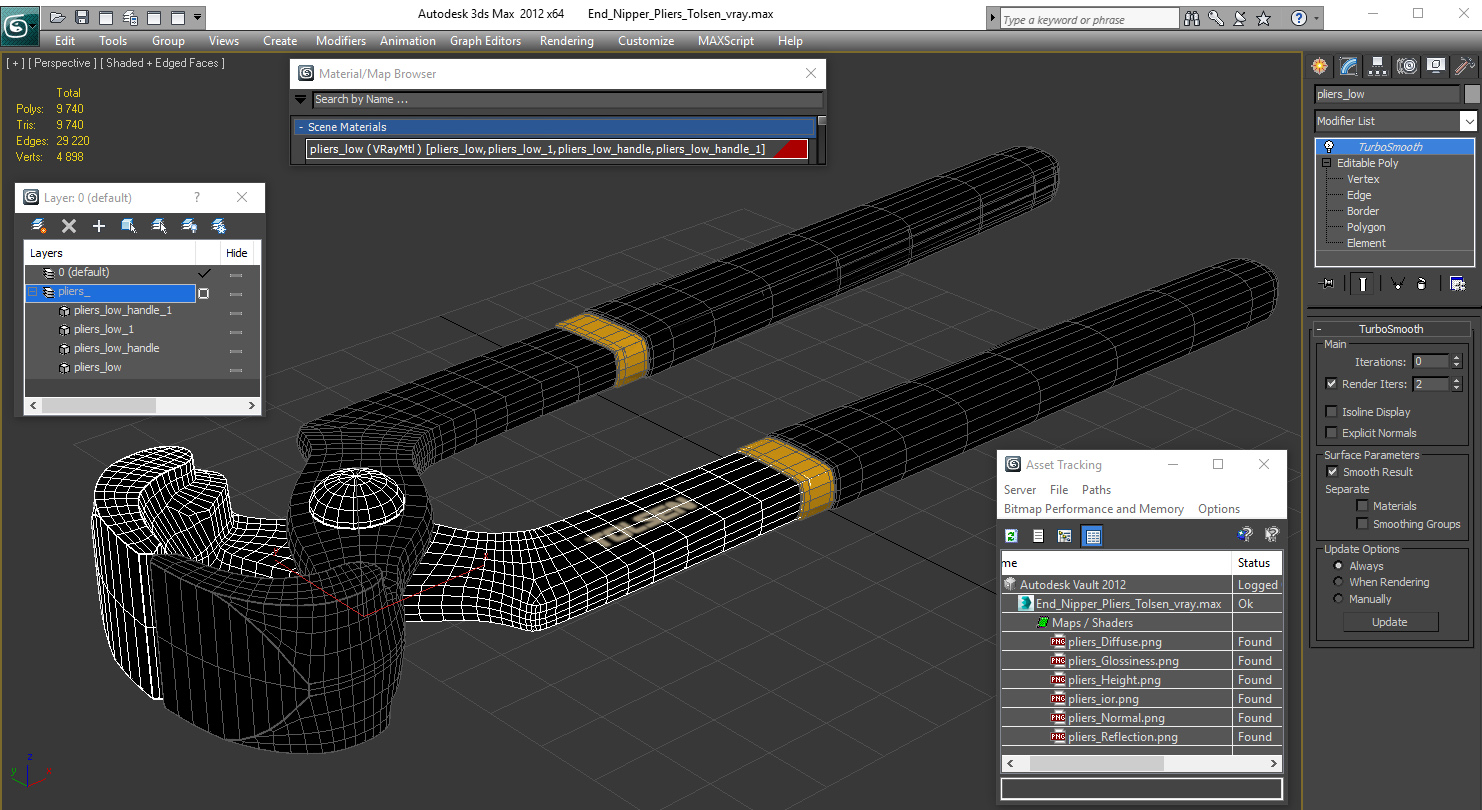This screenshot has height=810, width=1482.
Task: Enable Separate by Materials checkbox
Action: (1362, 506)
